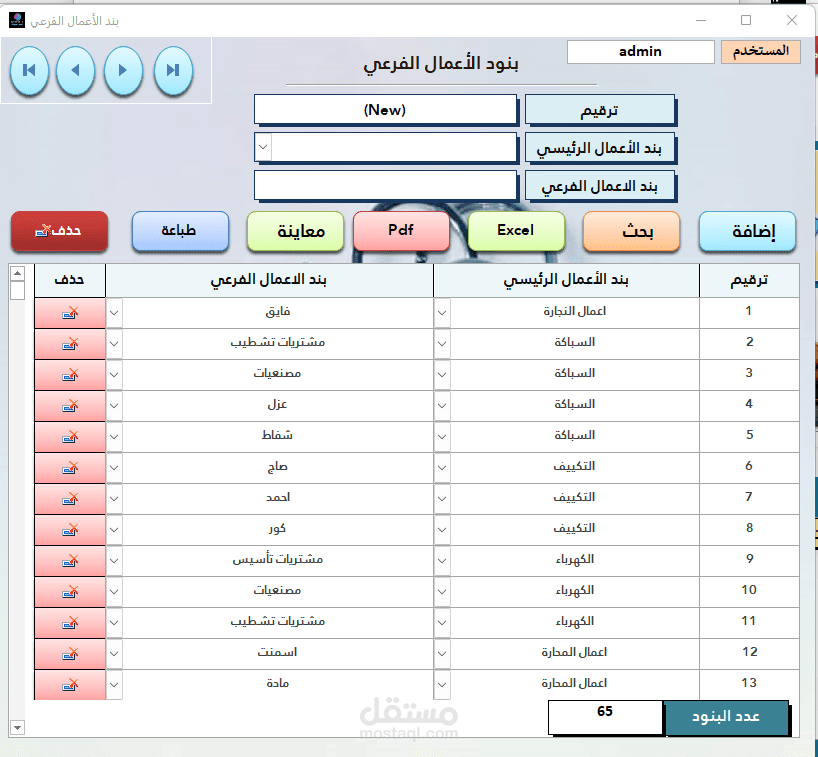The width and height of the screenshot is (818, 757).
Task: Delete row 7 (احمد) via its delete icon
Action: pyautogui.click(x=70, y=499)
